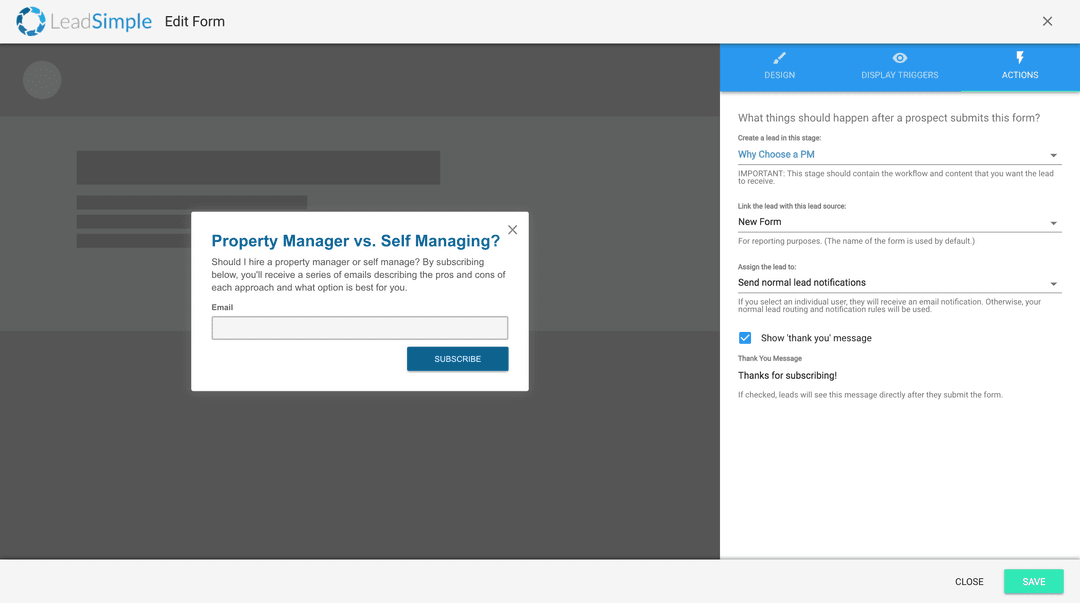Image resolution: width=1080 pixels, height=603 pixels.
Task: Click the eye icon for Display Triggers
Action: (x=900, y=58)
